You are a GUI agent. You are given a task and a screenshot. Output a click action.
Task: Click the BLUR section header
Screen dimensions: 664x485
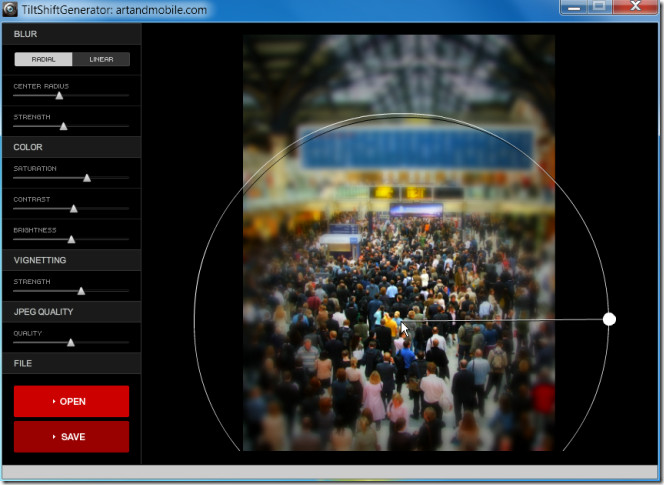tap(72, 34)
